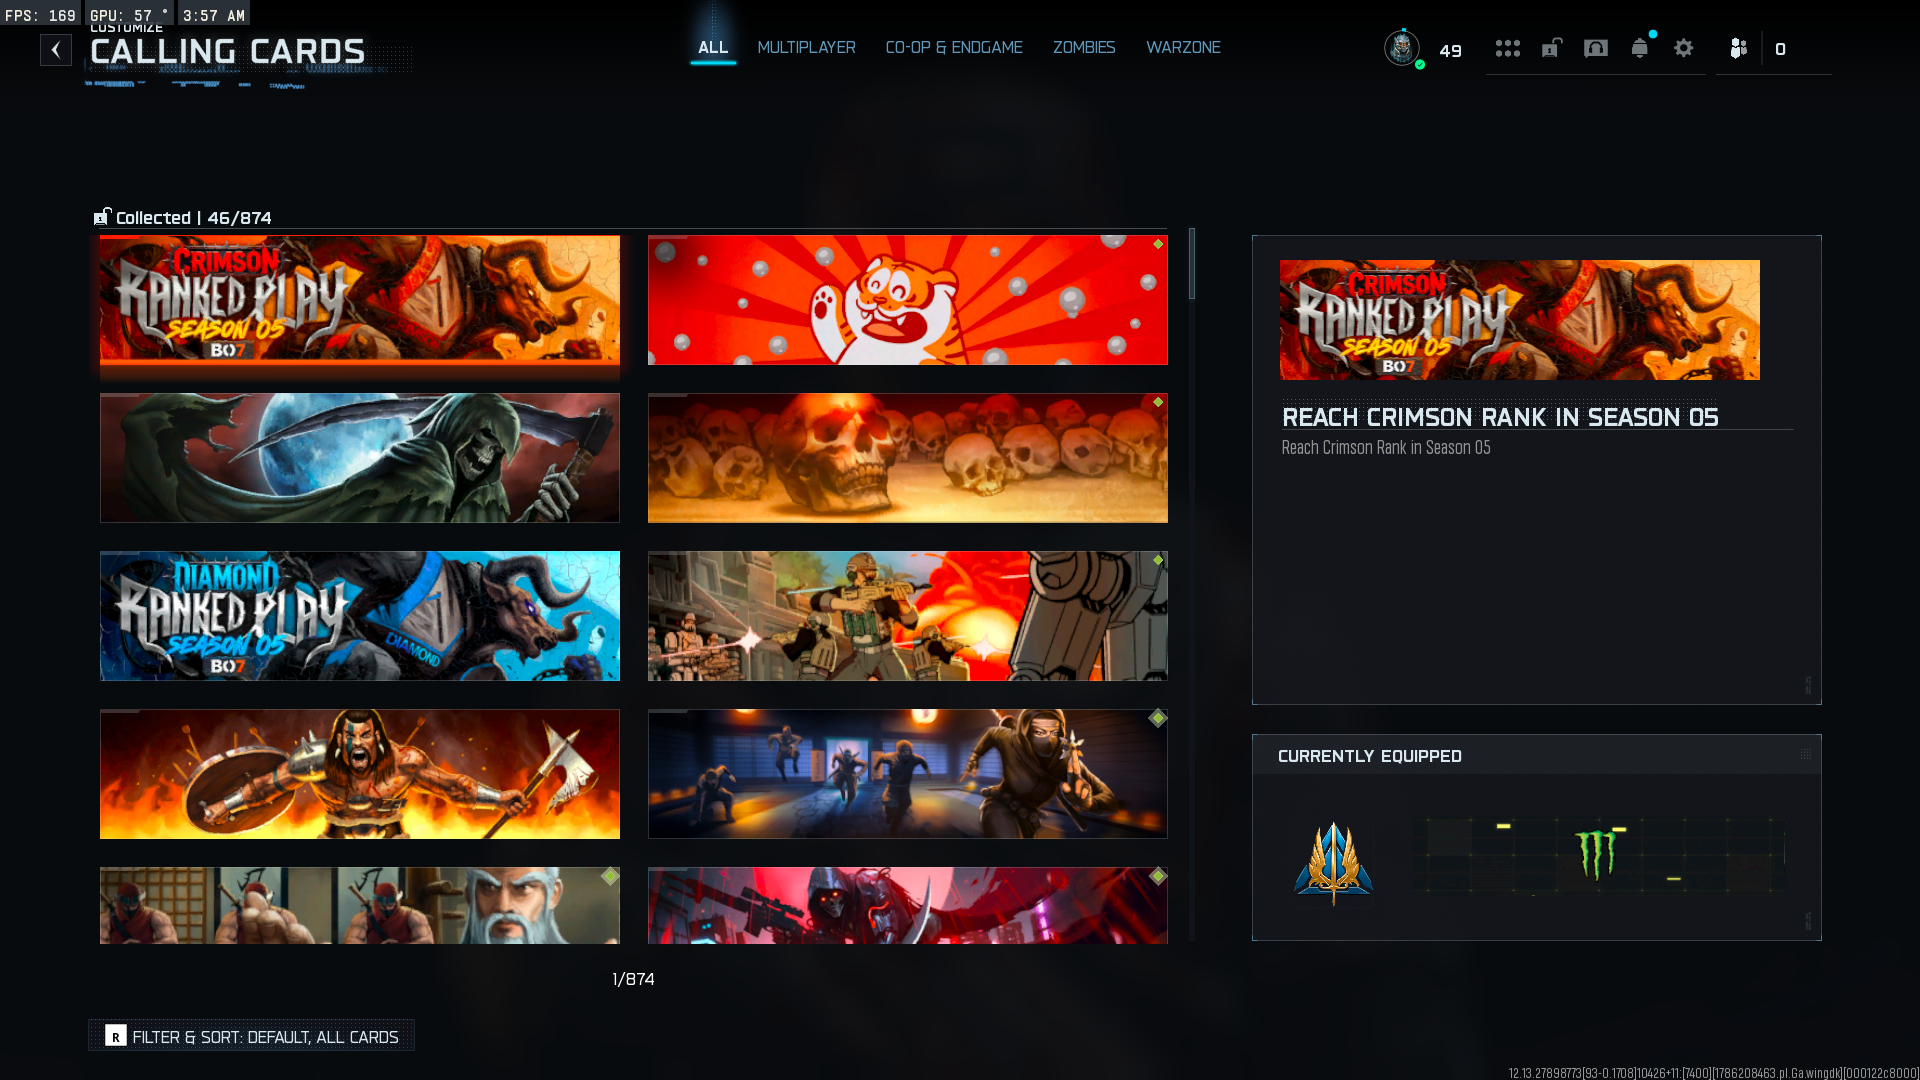Click the equipped Monster Energy calling card
Image resolution: width=1920 pixels, height=1080 pixels.
point(1599,855)
